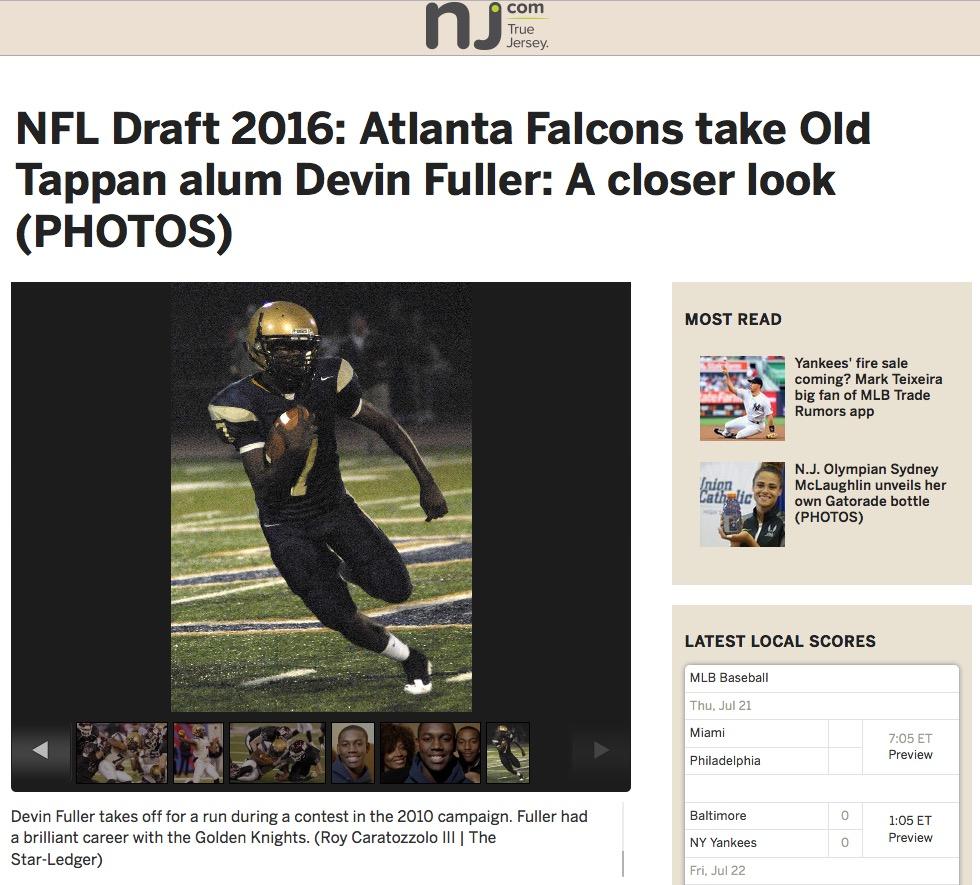Viewport: 980px width, 885px height.
Task: Click the NFL Draft 2016 article headline
Action: [x=442, y=180]
